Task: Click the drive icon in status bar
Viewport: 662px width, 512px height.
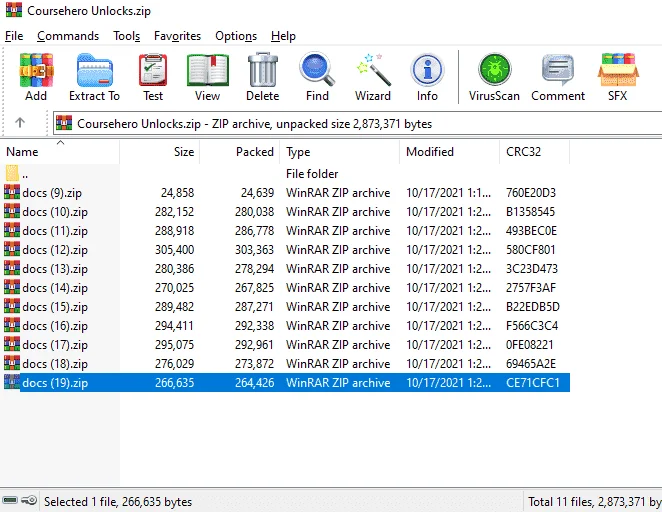Action: click(10, 501)
